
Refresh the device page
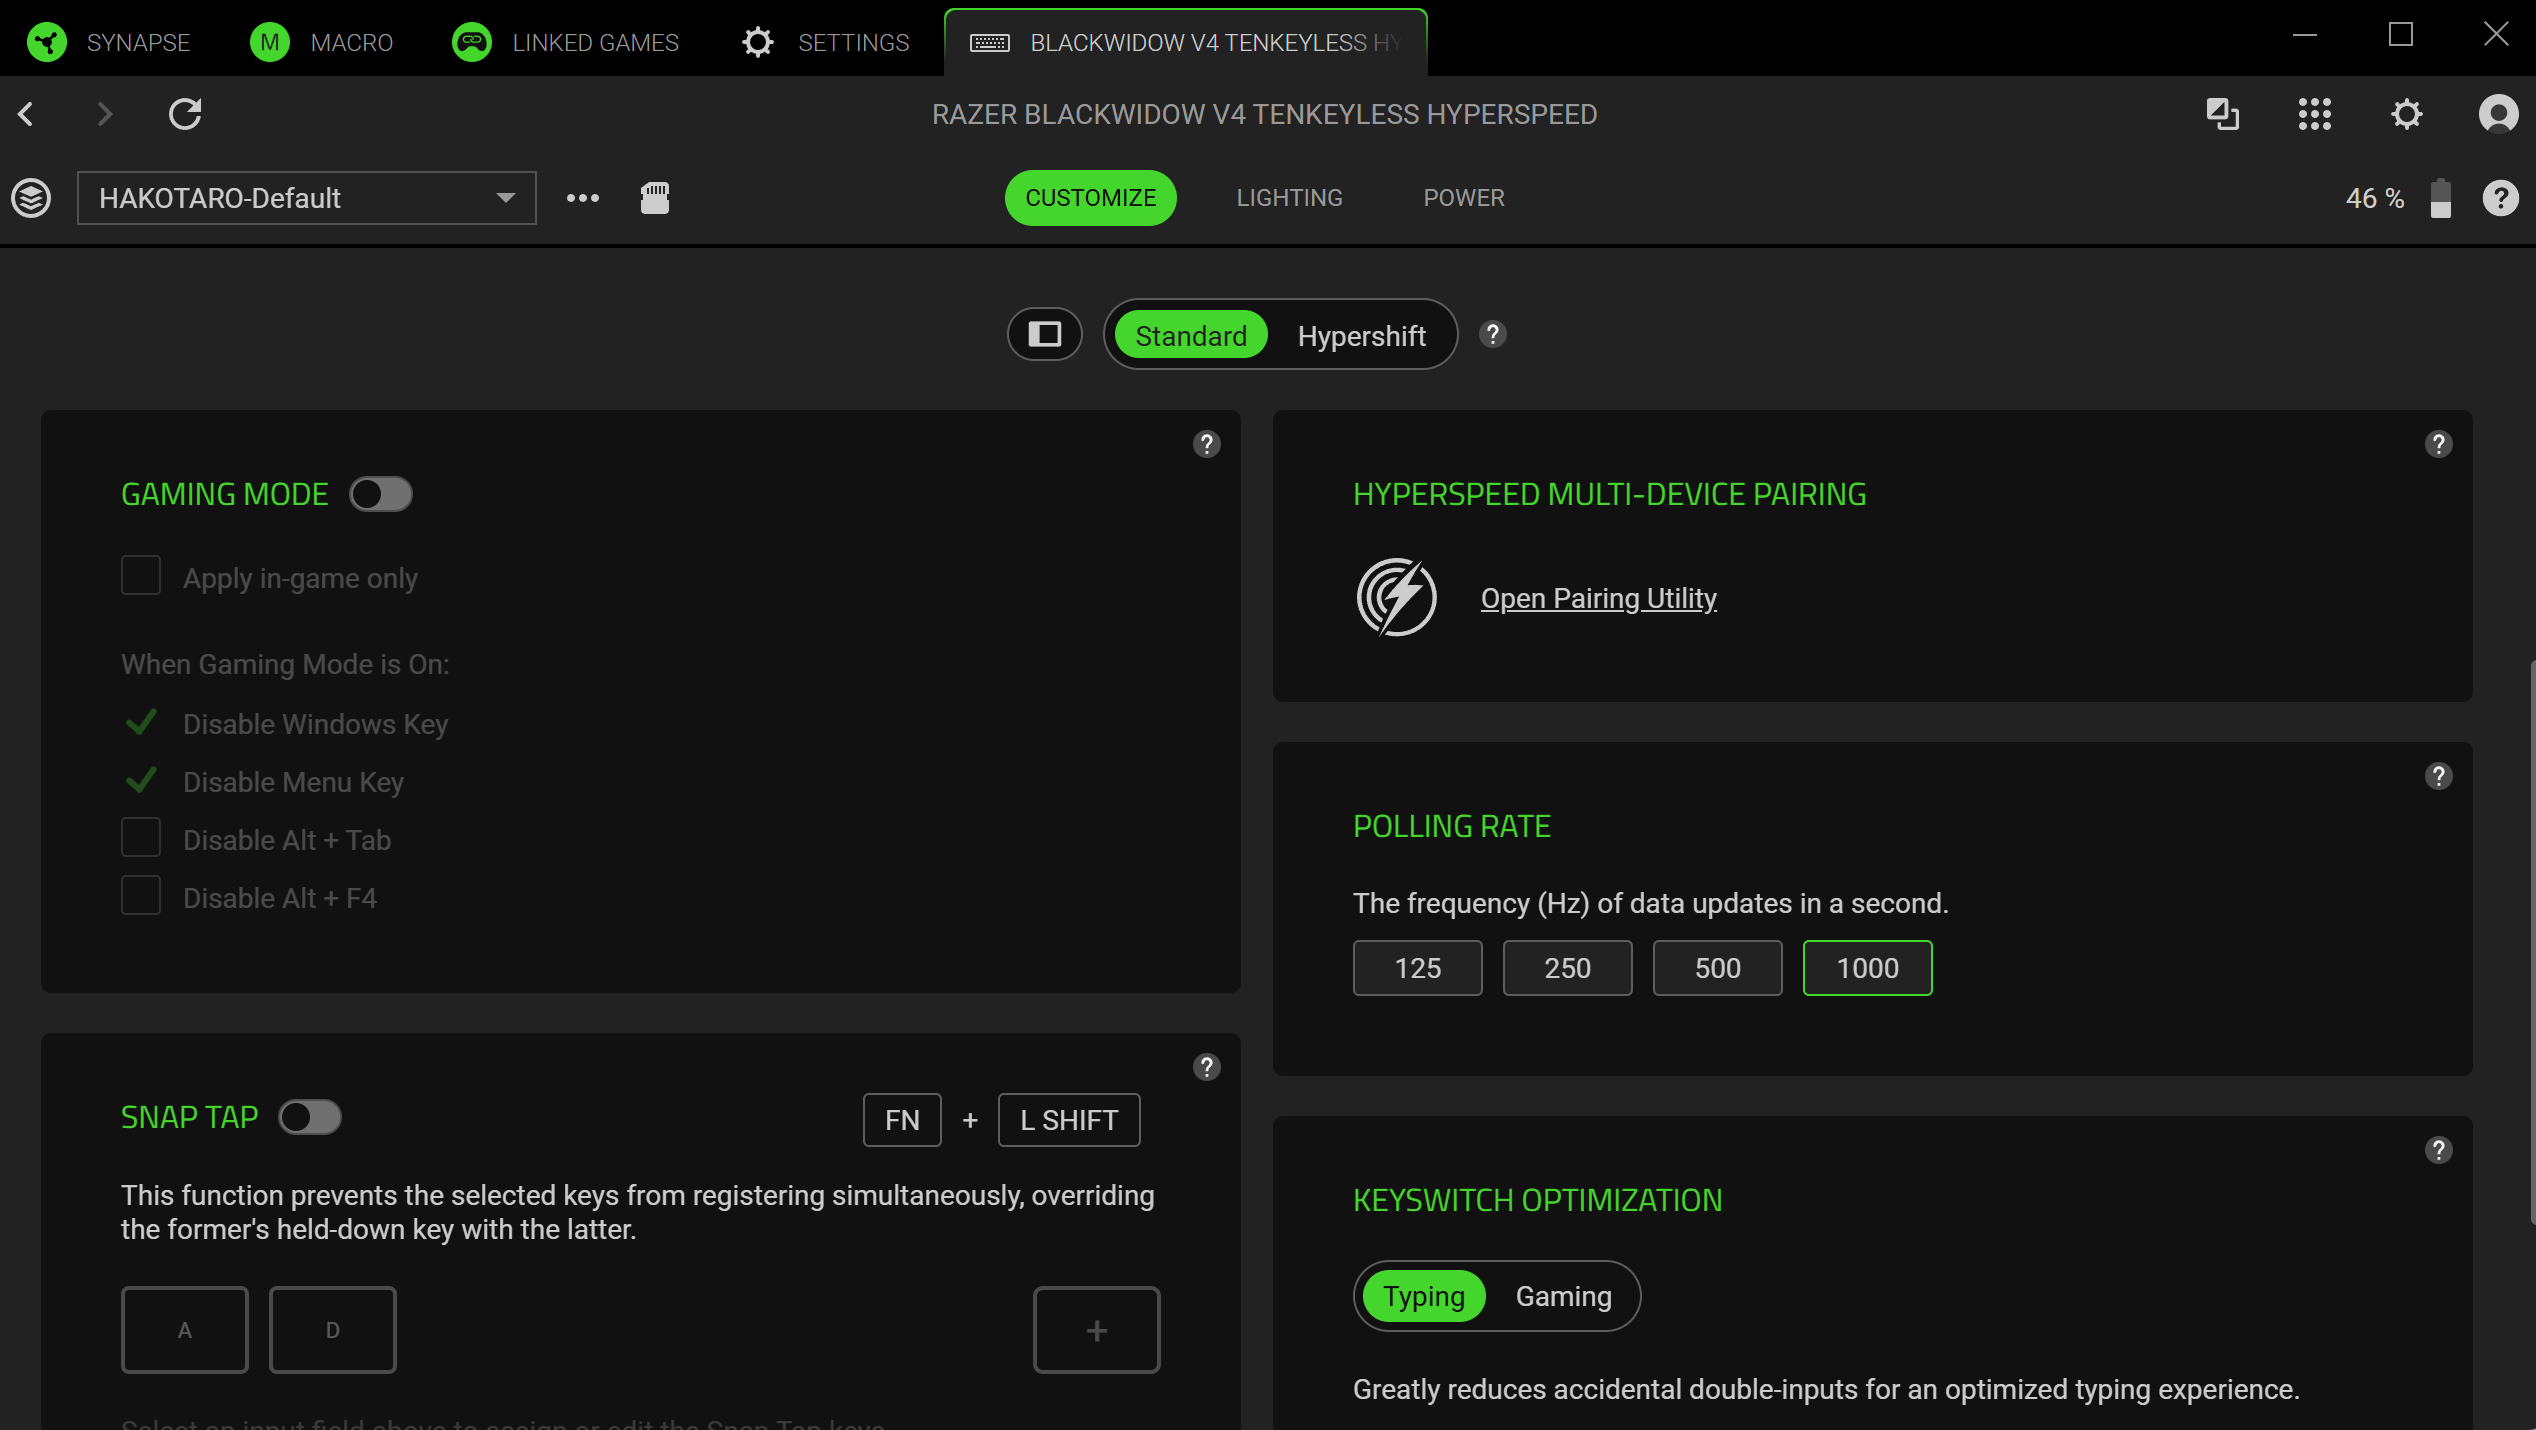pos(185,114)
